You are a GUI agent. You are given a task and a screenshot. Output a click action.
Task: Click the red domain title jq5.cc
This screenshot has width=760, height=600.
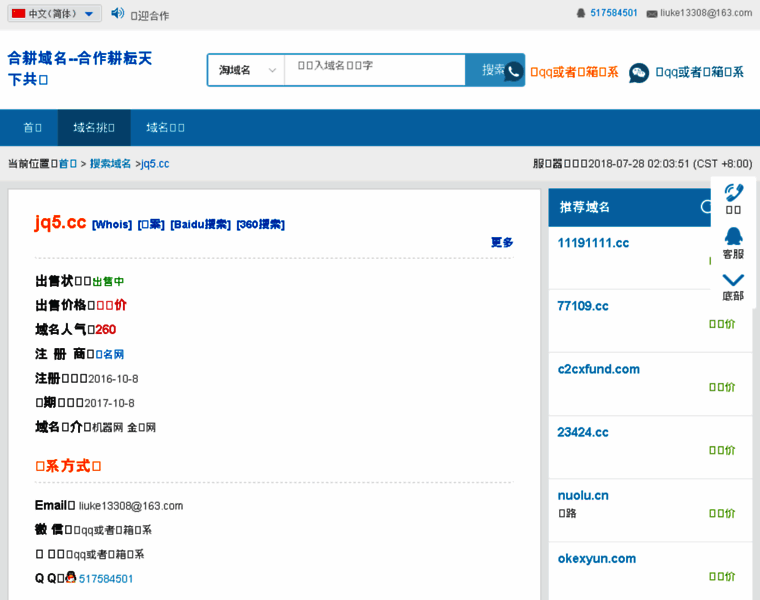click(60, 222)
